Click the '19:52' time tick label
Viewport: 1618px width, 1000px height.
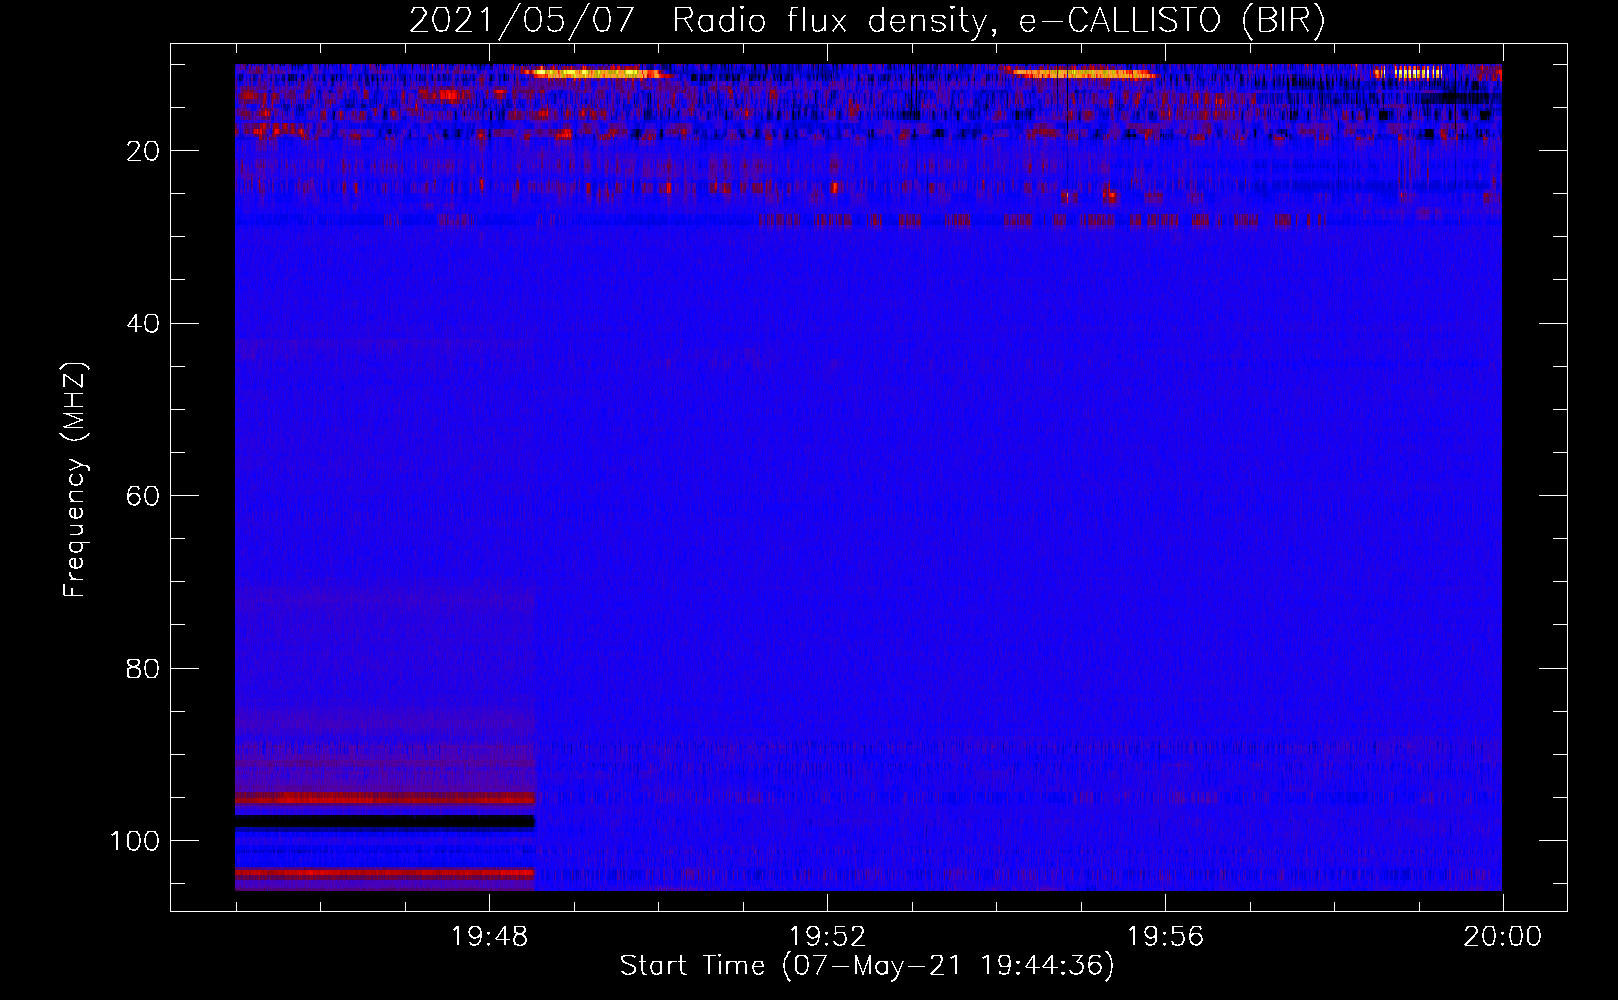click(x=827, y=937)
